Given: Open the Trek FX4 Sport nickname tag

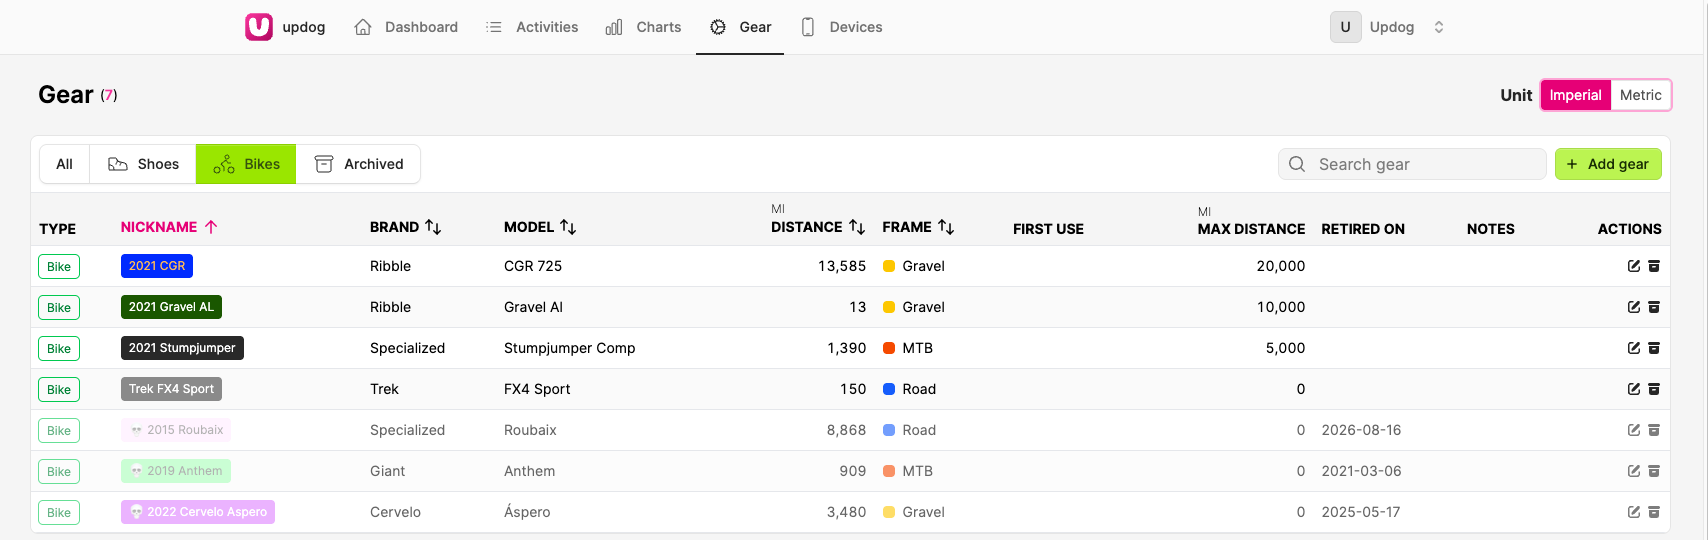Looking at the screenshot, I should coord(171,389).
